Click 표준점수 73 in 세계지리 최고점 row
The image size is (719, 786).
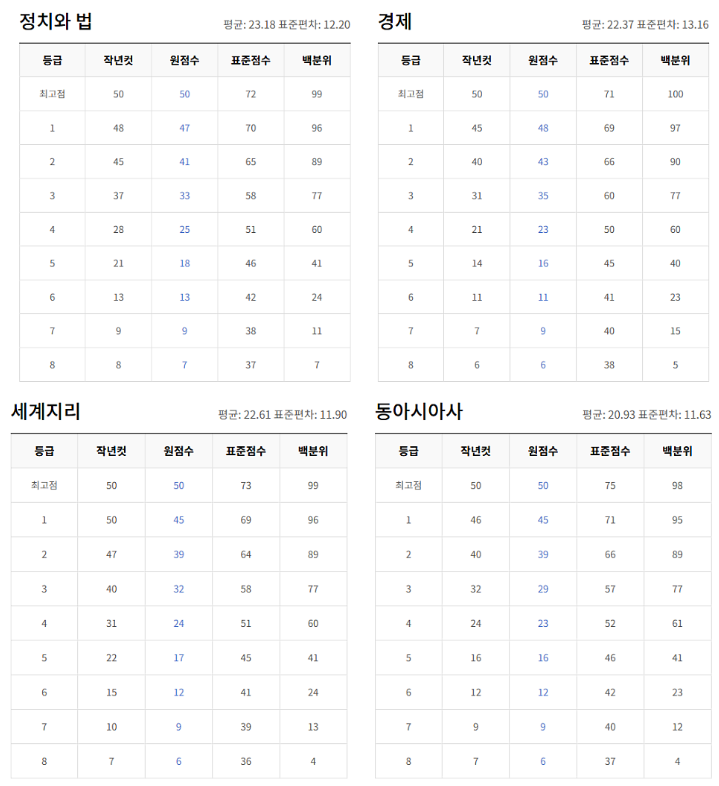(x=246, y=485)
